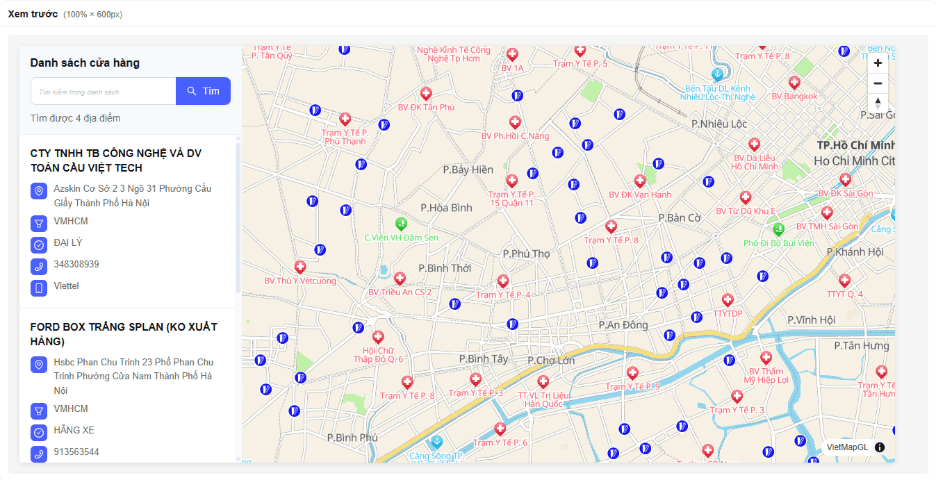Select the BV 1A hospital marker

coord(512,55)
